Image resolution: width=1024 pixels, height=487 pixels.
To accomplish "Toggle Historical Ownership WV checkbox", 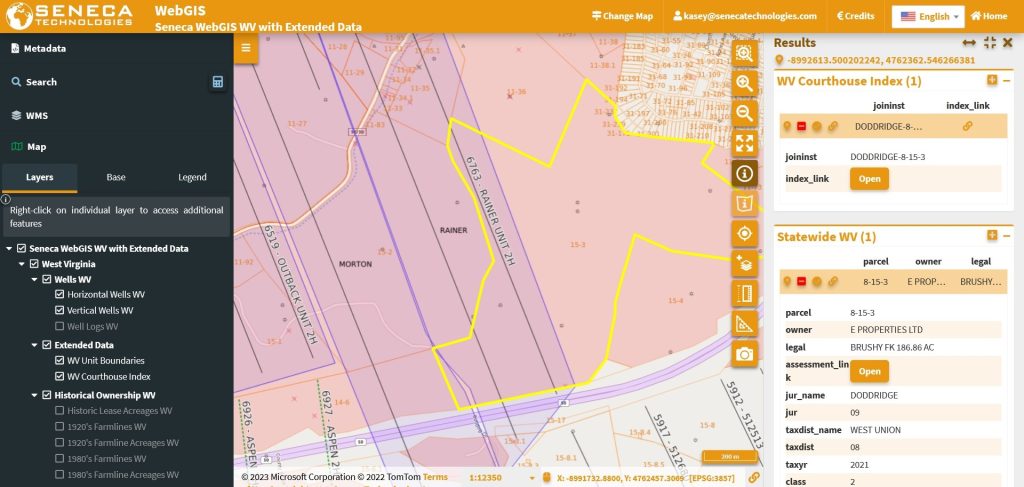I will 46,395.
